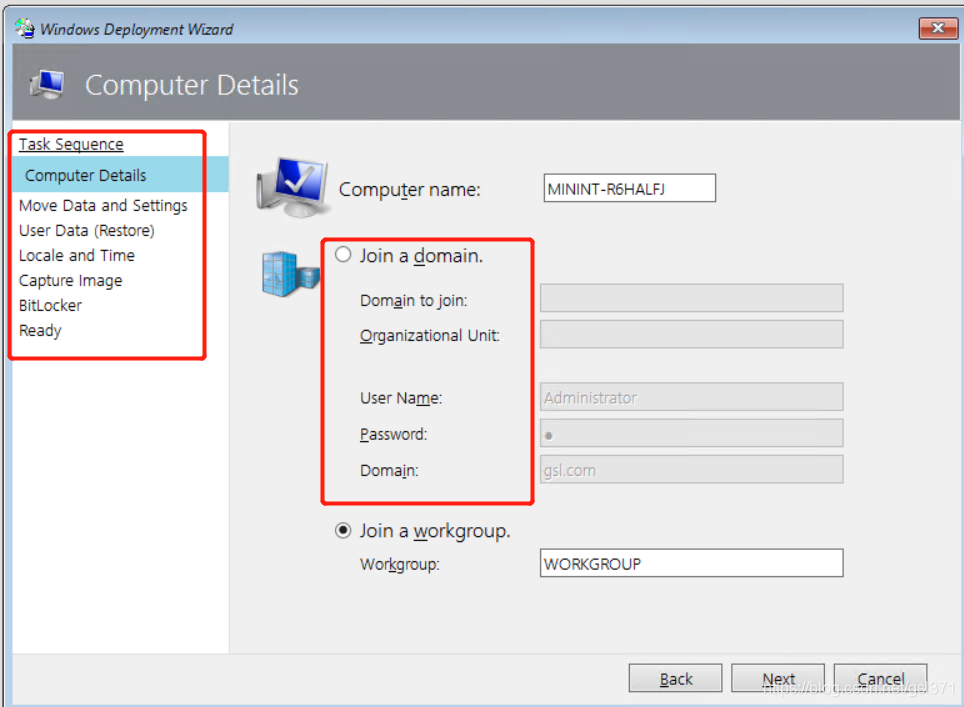Screen dimensions: 964x707
Task: Click the User Name field showing Administrator
Action: 692,397
